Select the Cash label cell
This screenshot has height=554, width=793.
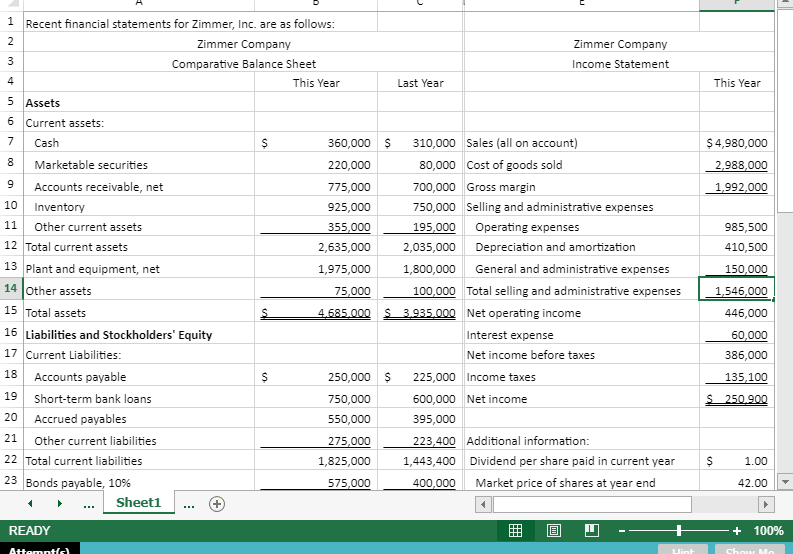tap(139, 142)
